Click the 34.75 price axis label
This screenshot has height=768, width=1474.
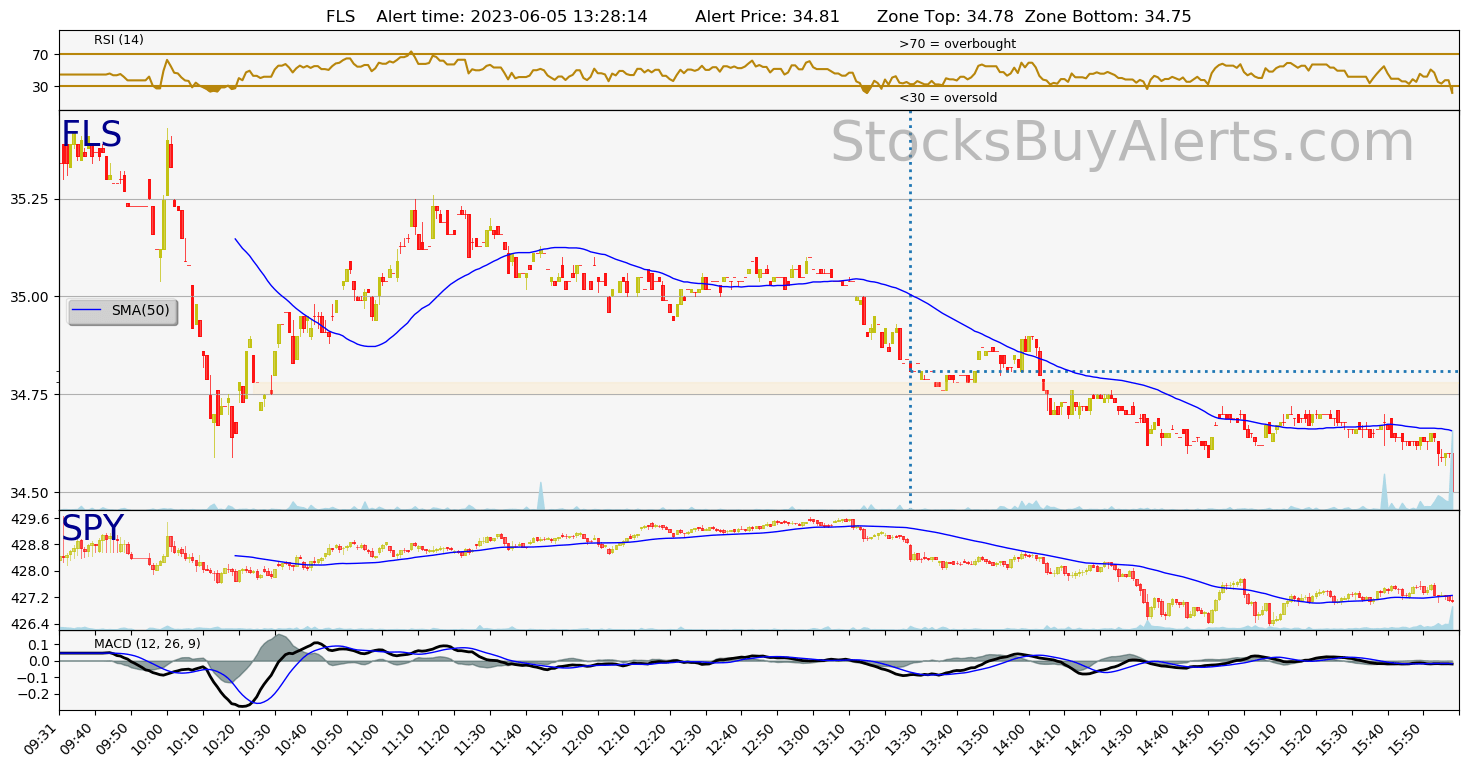tap(30, 395)
